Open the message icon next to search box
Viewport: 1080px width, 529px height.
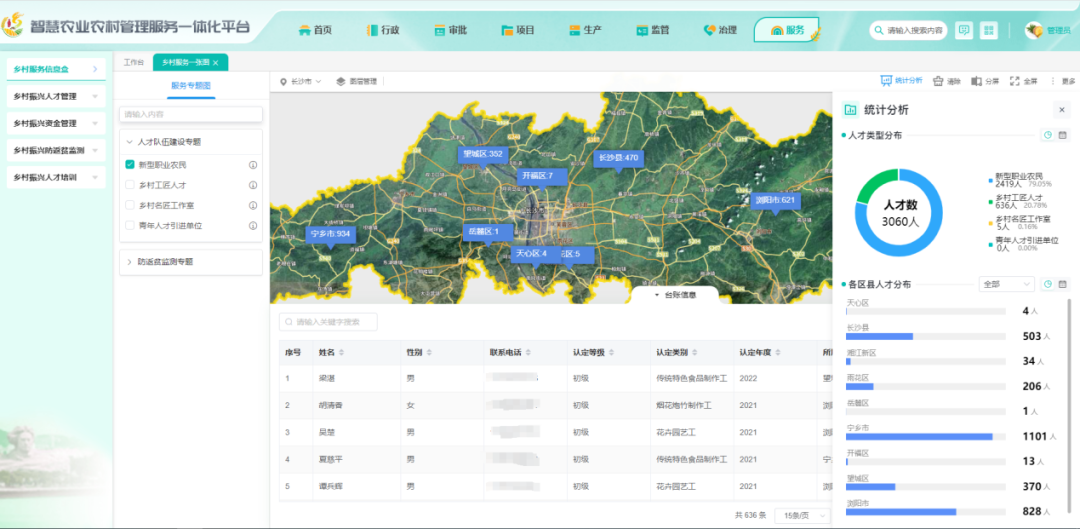click(963, 30)
